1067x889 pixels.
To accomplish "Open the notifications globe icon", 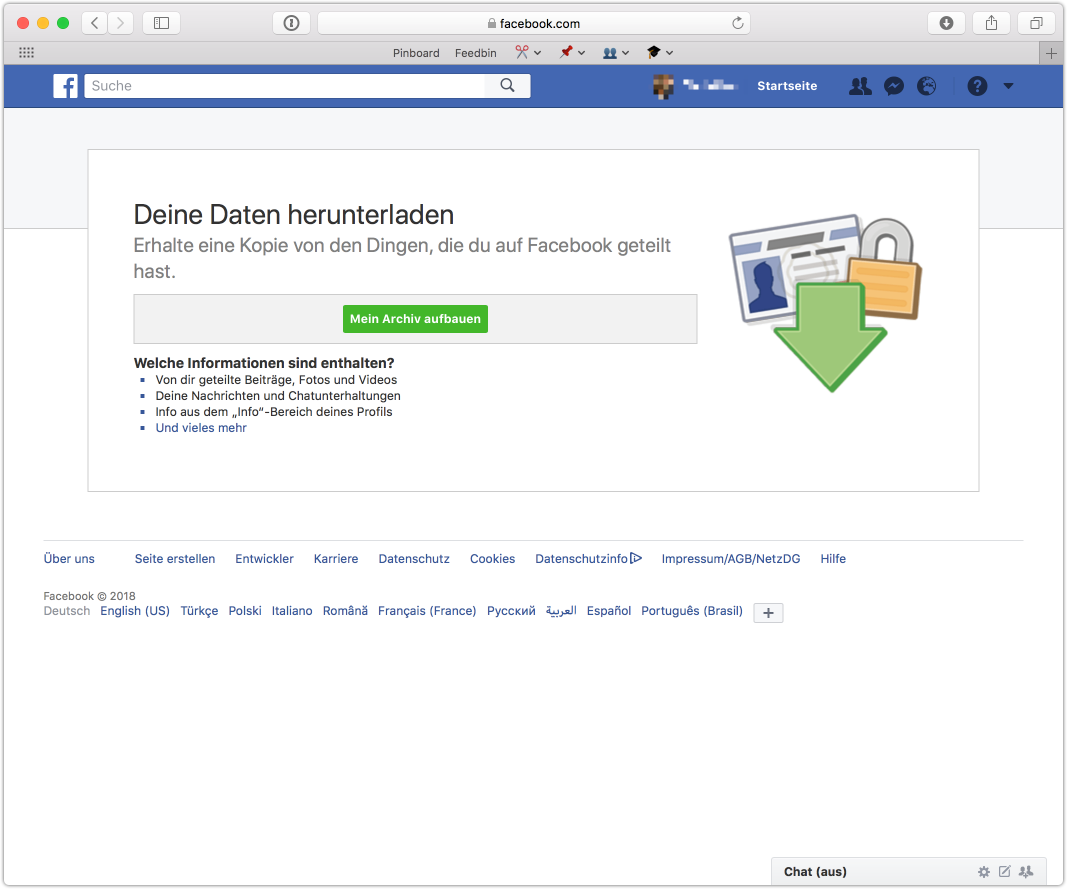I will point(927,86).
